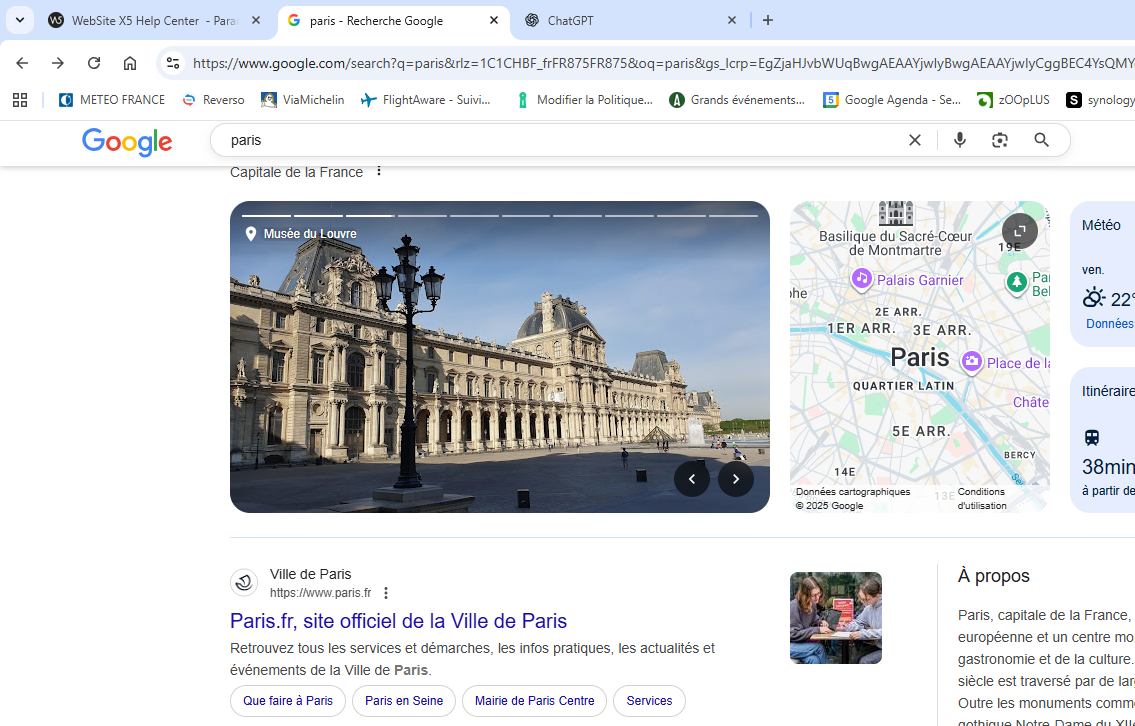This screenshot has width=1135, height=726.
Task: Submit search with magnifying glass
Action: pyautogui.click(x=1042, y=140)
